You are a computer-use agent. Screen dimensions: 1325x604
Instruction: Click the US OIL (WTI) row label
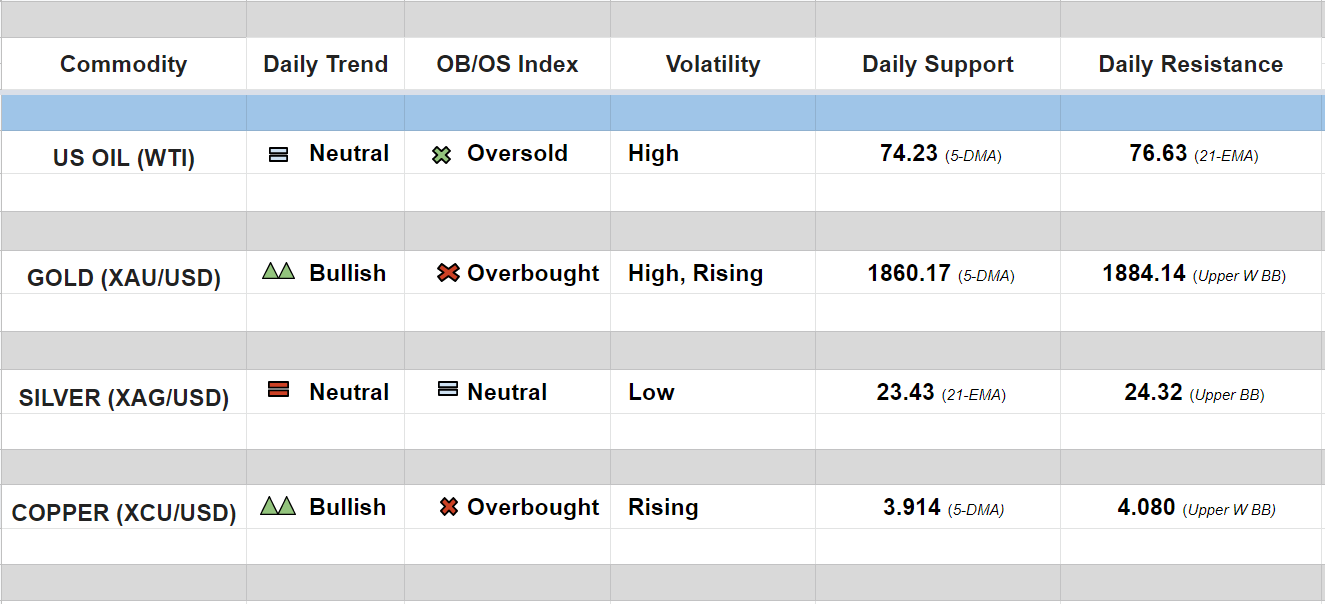[124, 158]
